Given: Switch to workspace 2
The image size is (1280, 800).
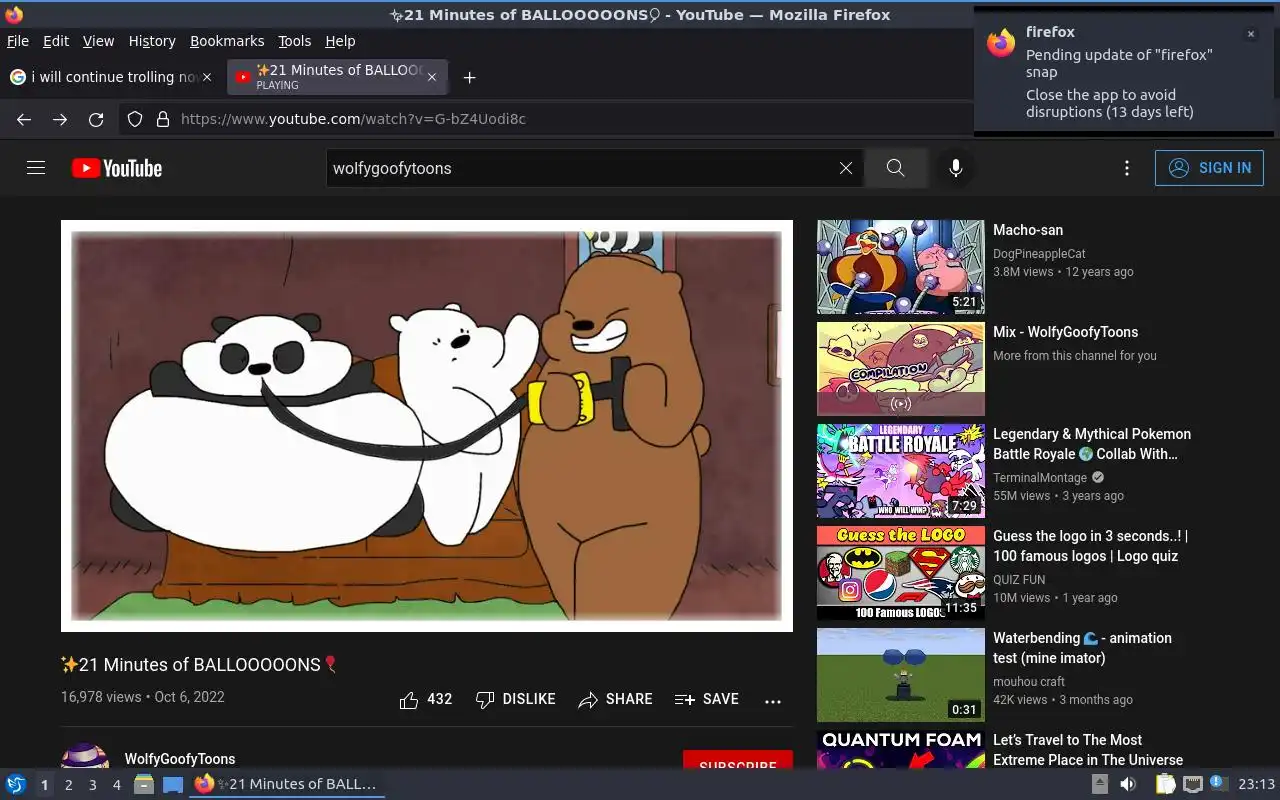Looking at the screenshot, I should (68, 785).
